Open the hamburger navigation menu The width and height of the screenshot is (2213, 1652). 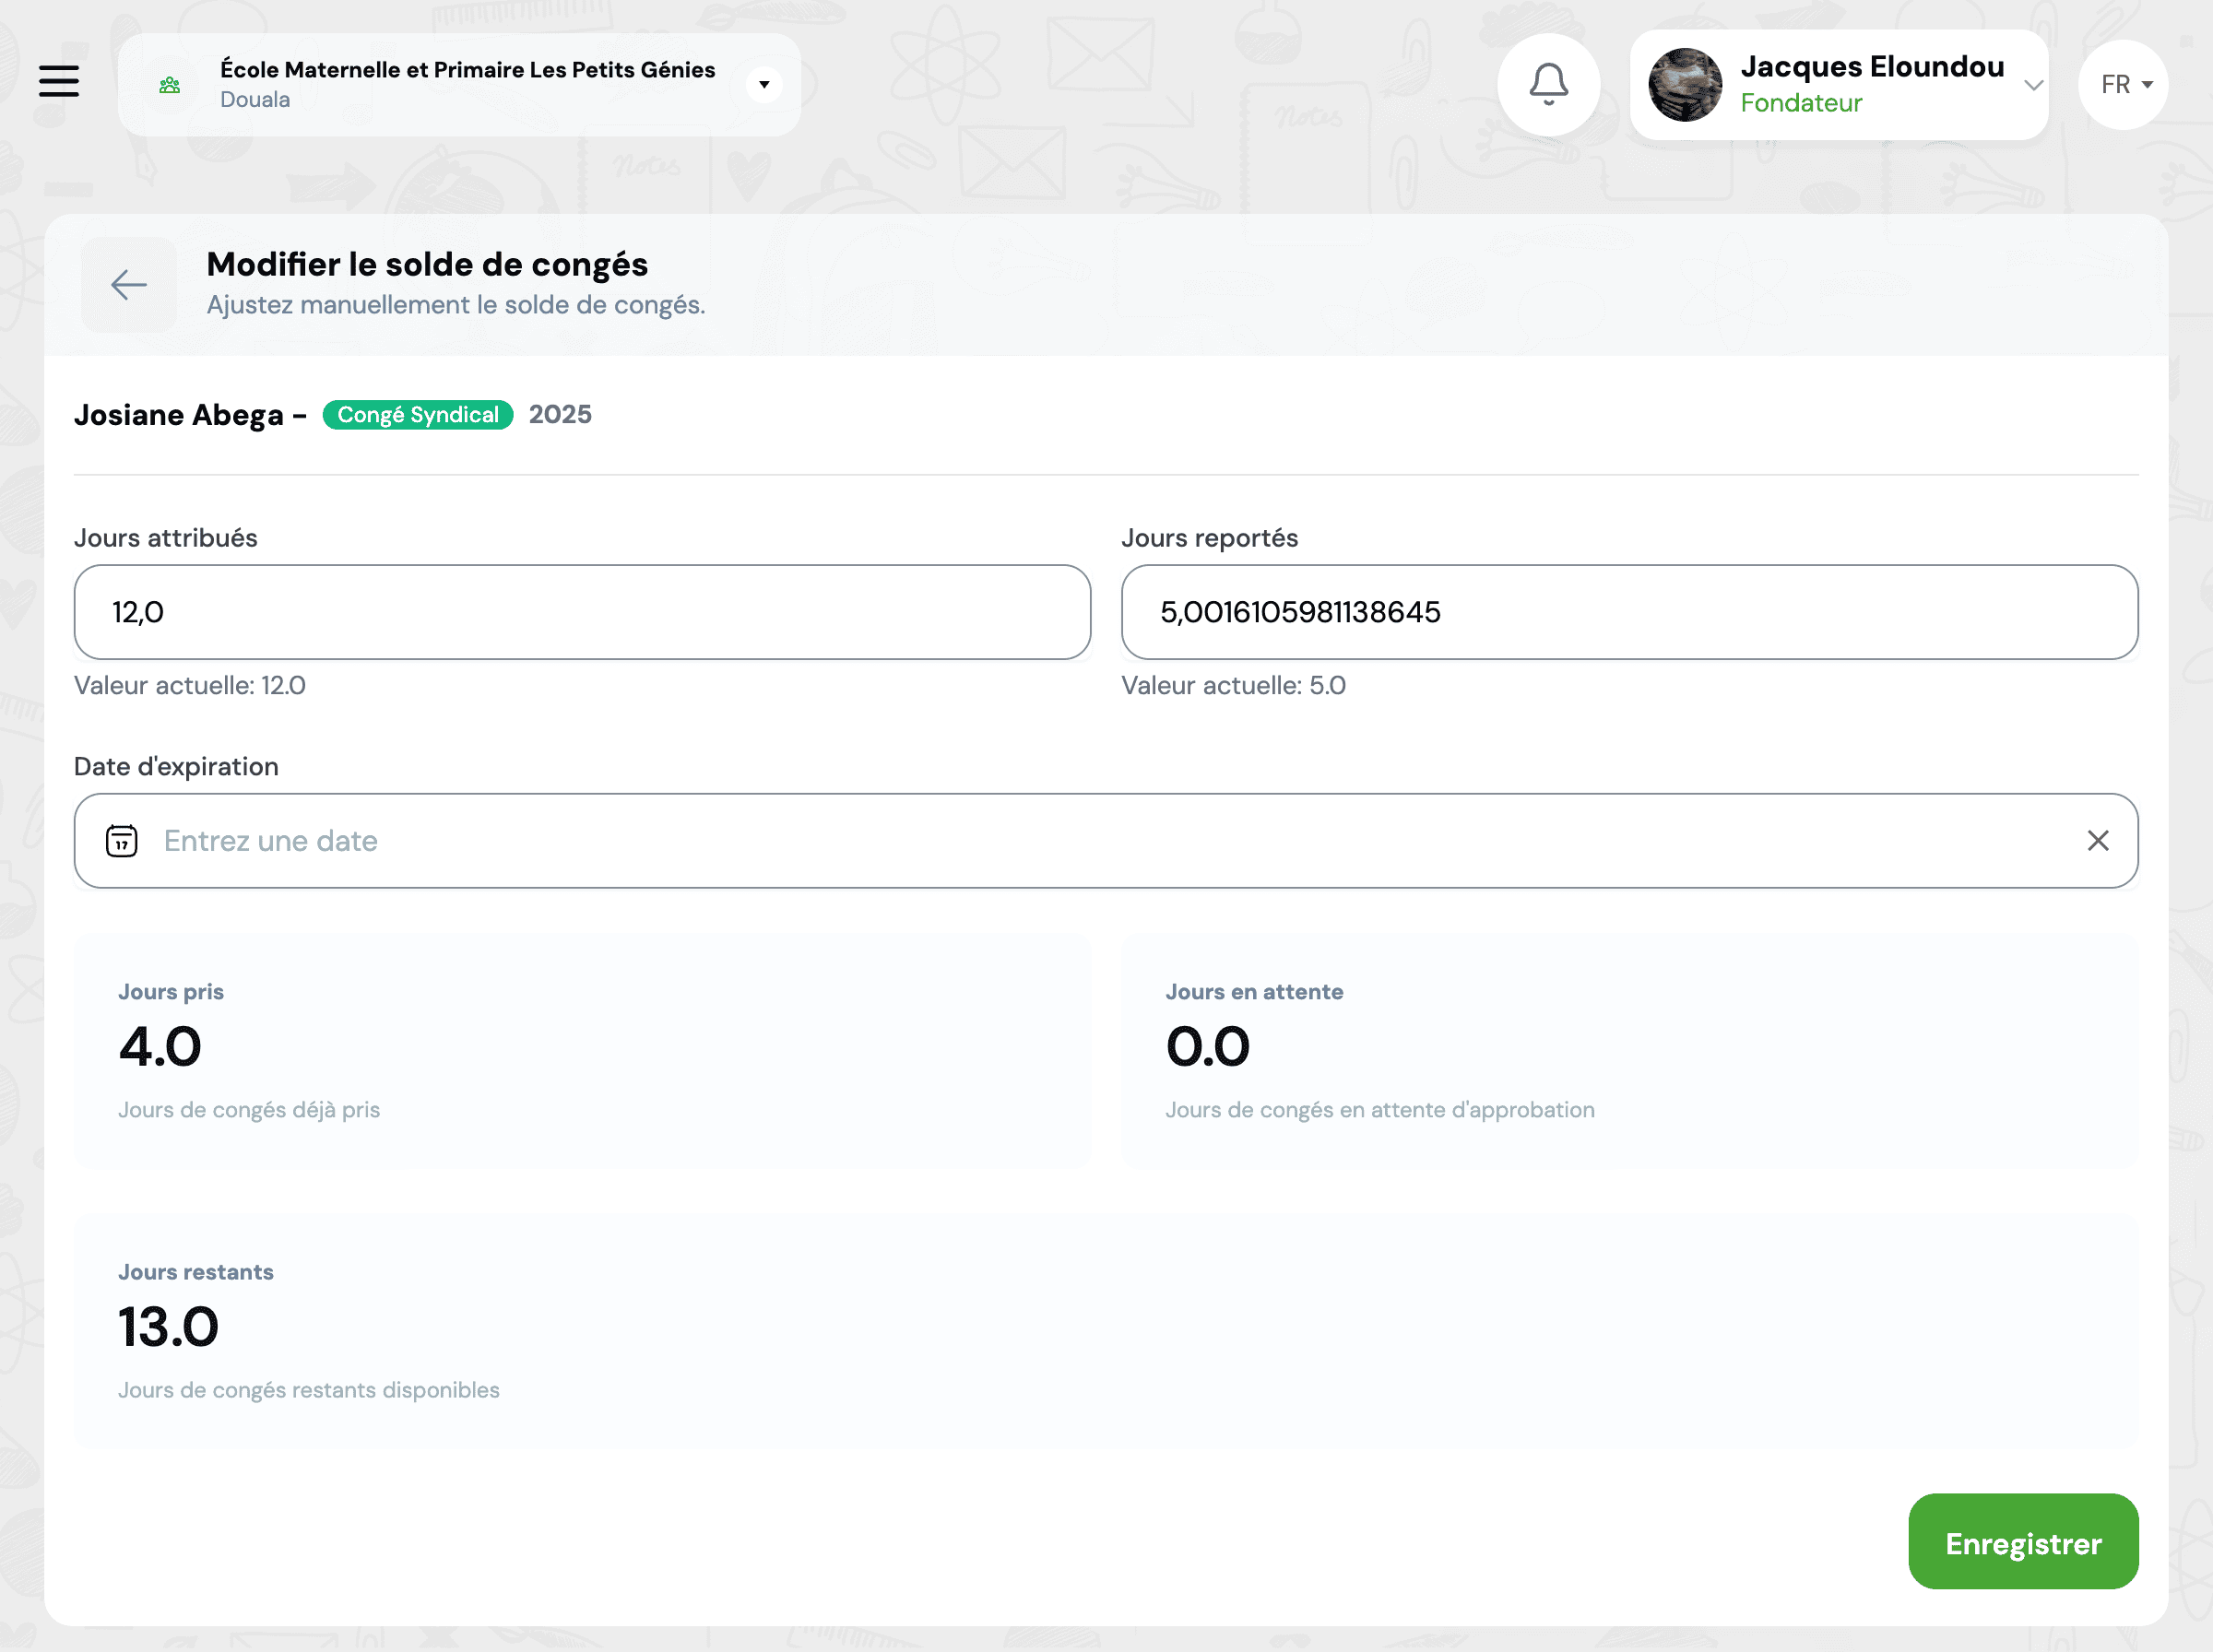tap(58, 81)
